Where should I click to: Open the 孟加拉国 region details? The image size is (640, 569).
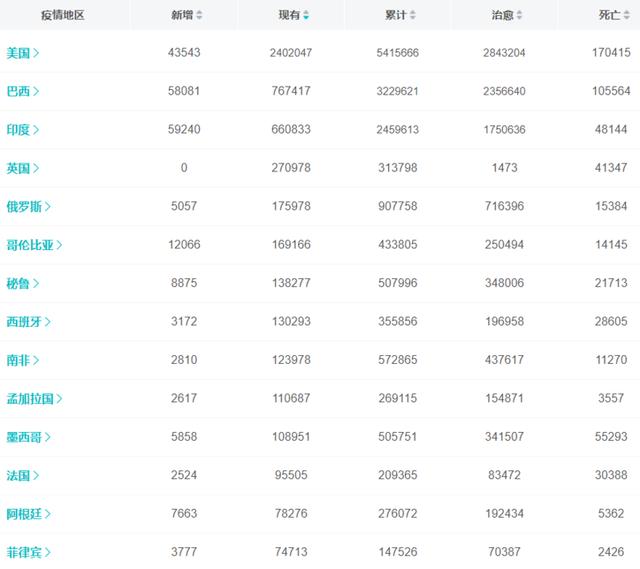34,398
